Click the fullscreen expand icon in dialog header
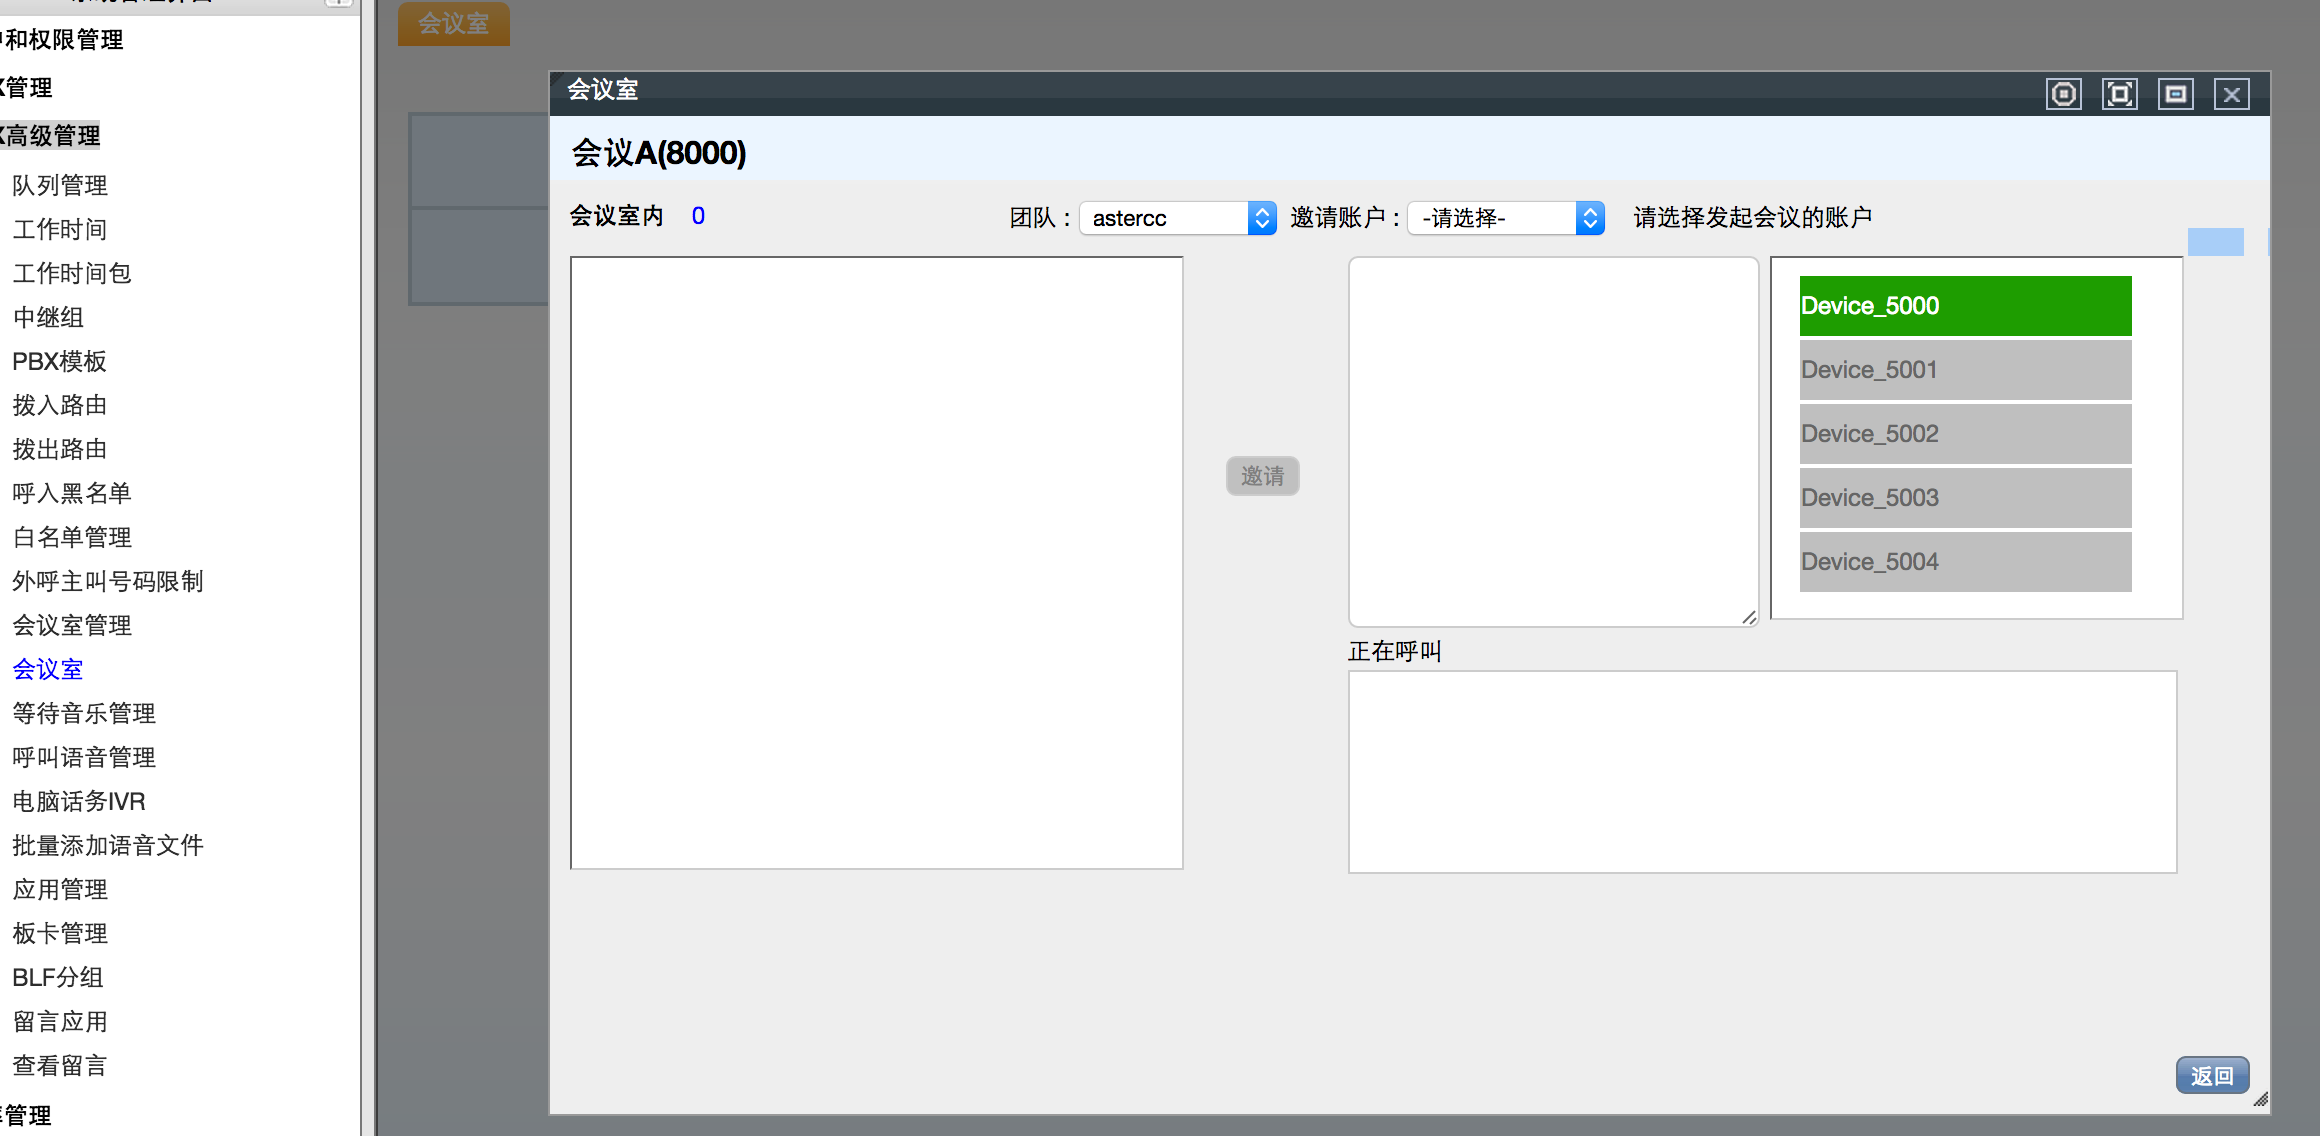Screen dimensions: 2320x1136 pos(2119,94)
